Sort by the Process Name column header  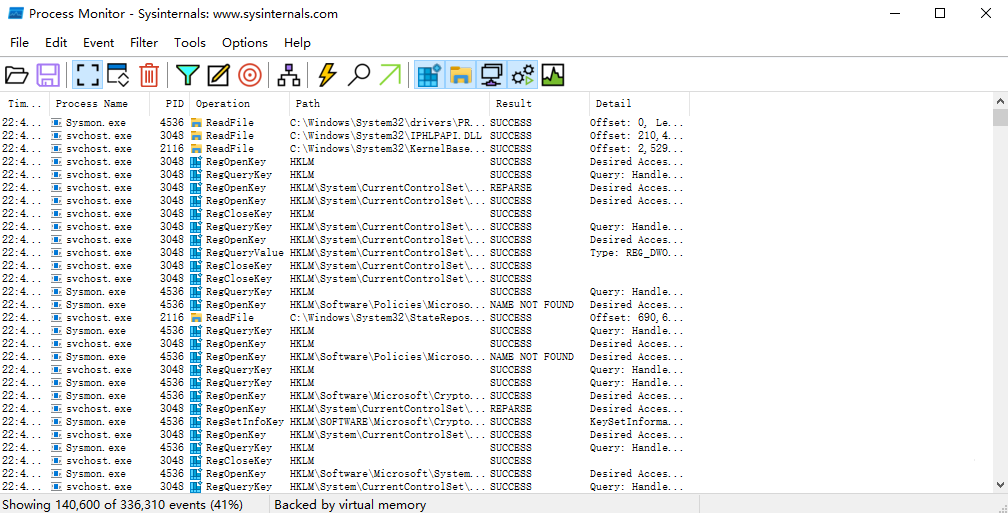point(99,104)
